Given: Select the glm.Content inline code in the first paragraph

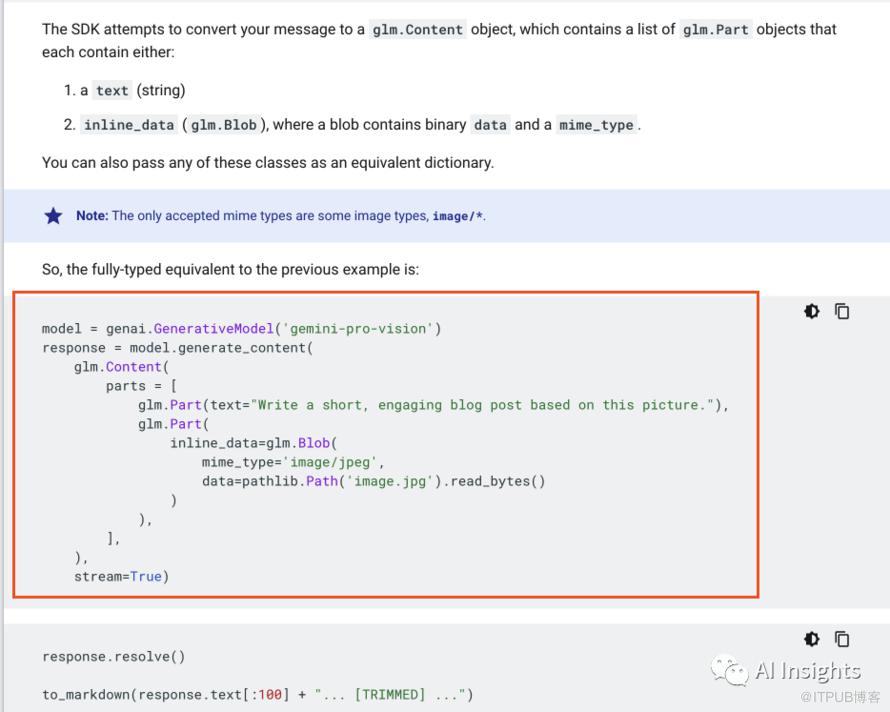Looking at the screenshot, I should coord(417,30).
